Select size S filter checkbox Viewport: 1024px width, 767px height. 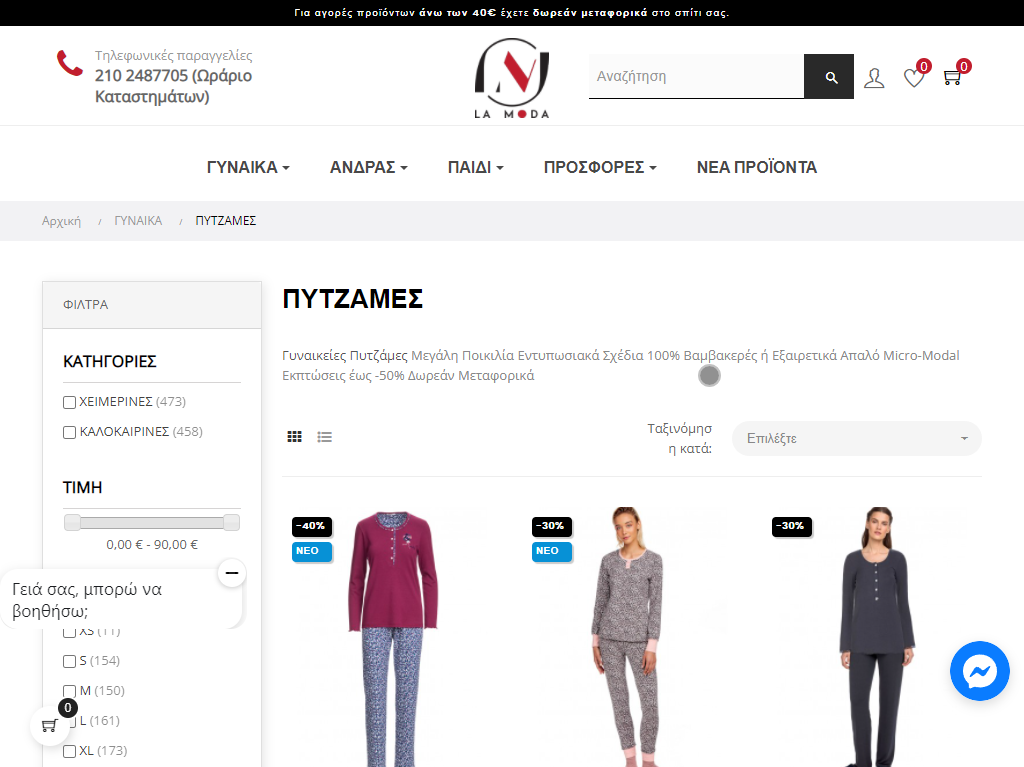70,661
